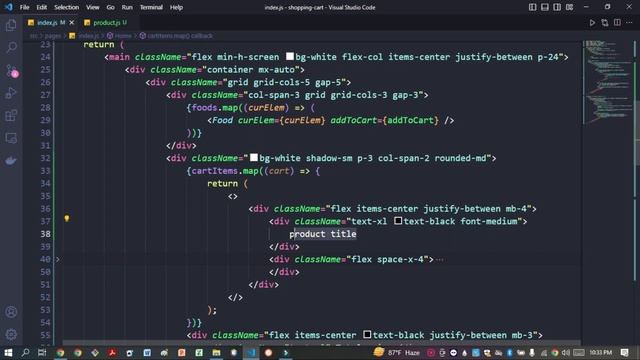Click 'addToCart' attribute on line 29

coord(353,120)
